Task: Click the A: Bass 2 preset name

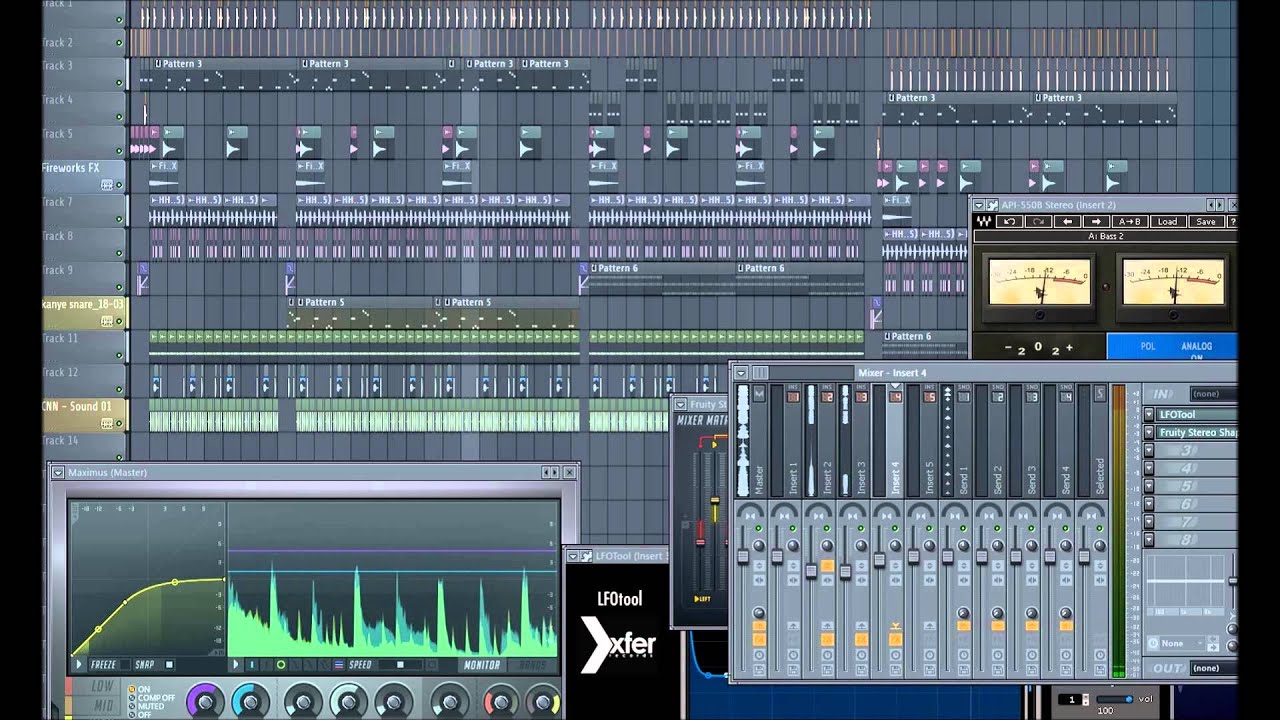Action: [1105, 236]
